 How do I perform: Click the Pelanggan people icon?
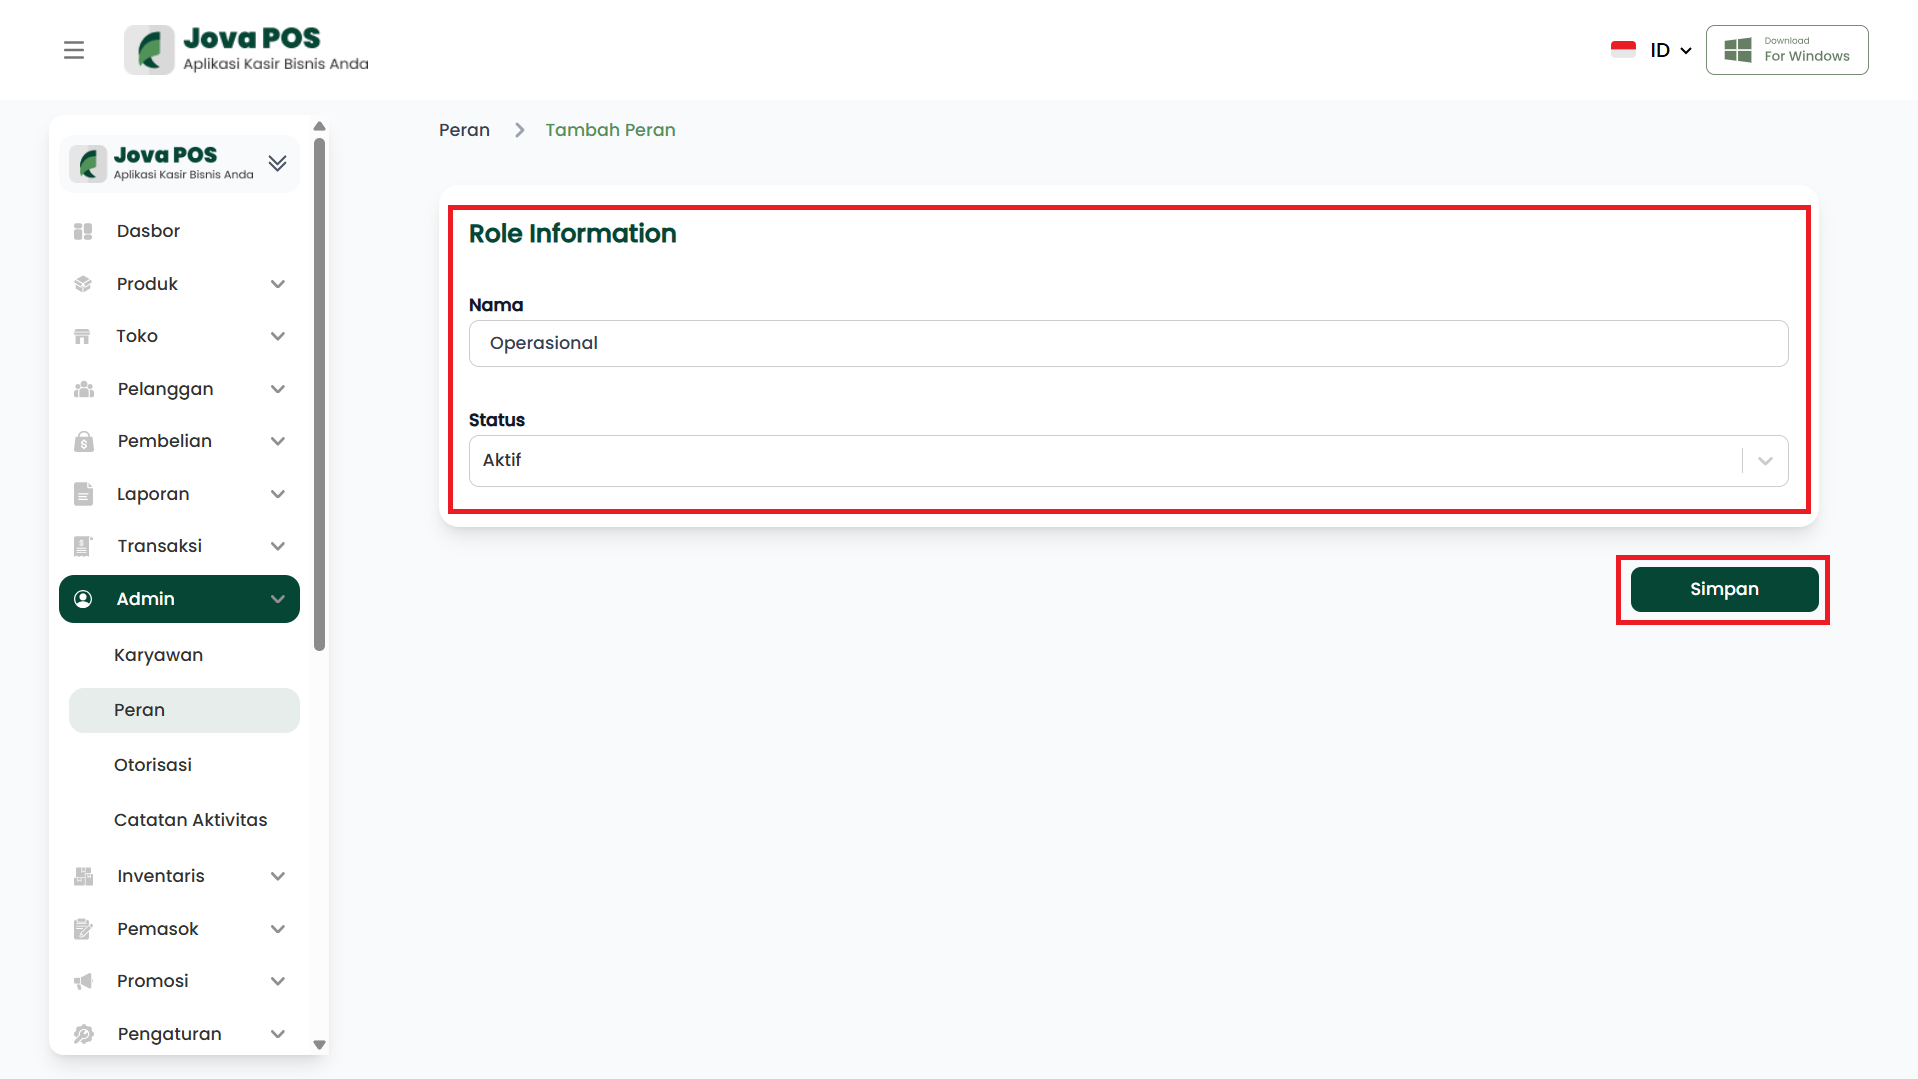[83, 390]
